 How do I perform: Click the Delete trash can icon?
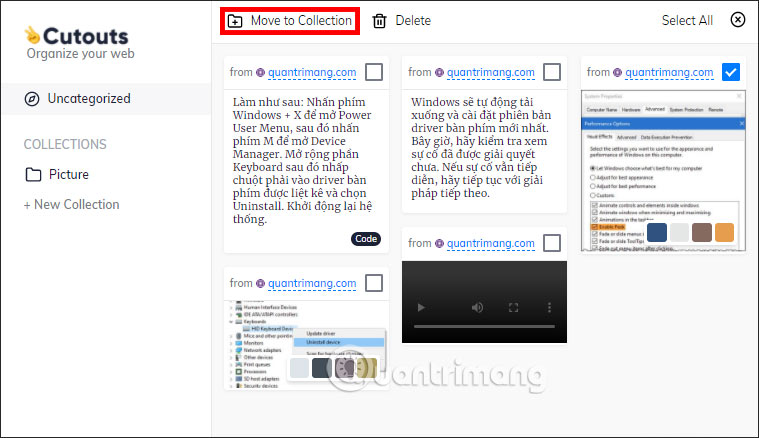380,21
